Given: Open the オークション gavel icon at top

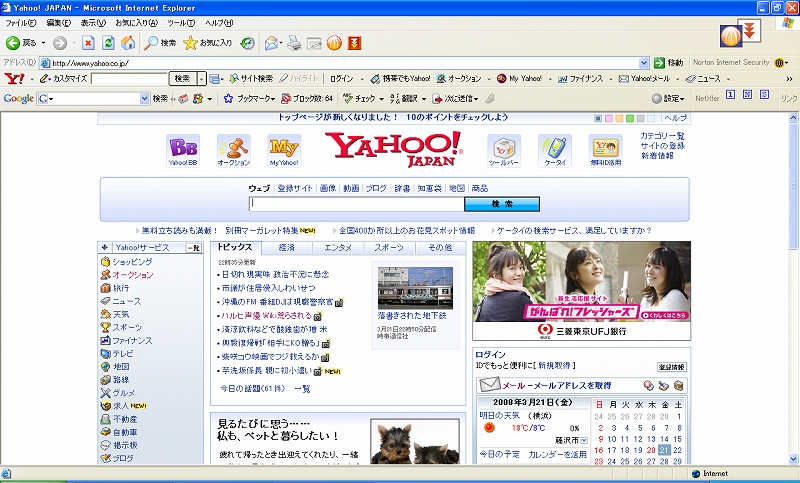Looking at the screenshot, I should (234, 150).
